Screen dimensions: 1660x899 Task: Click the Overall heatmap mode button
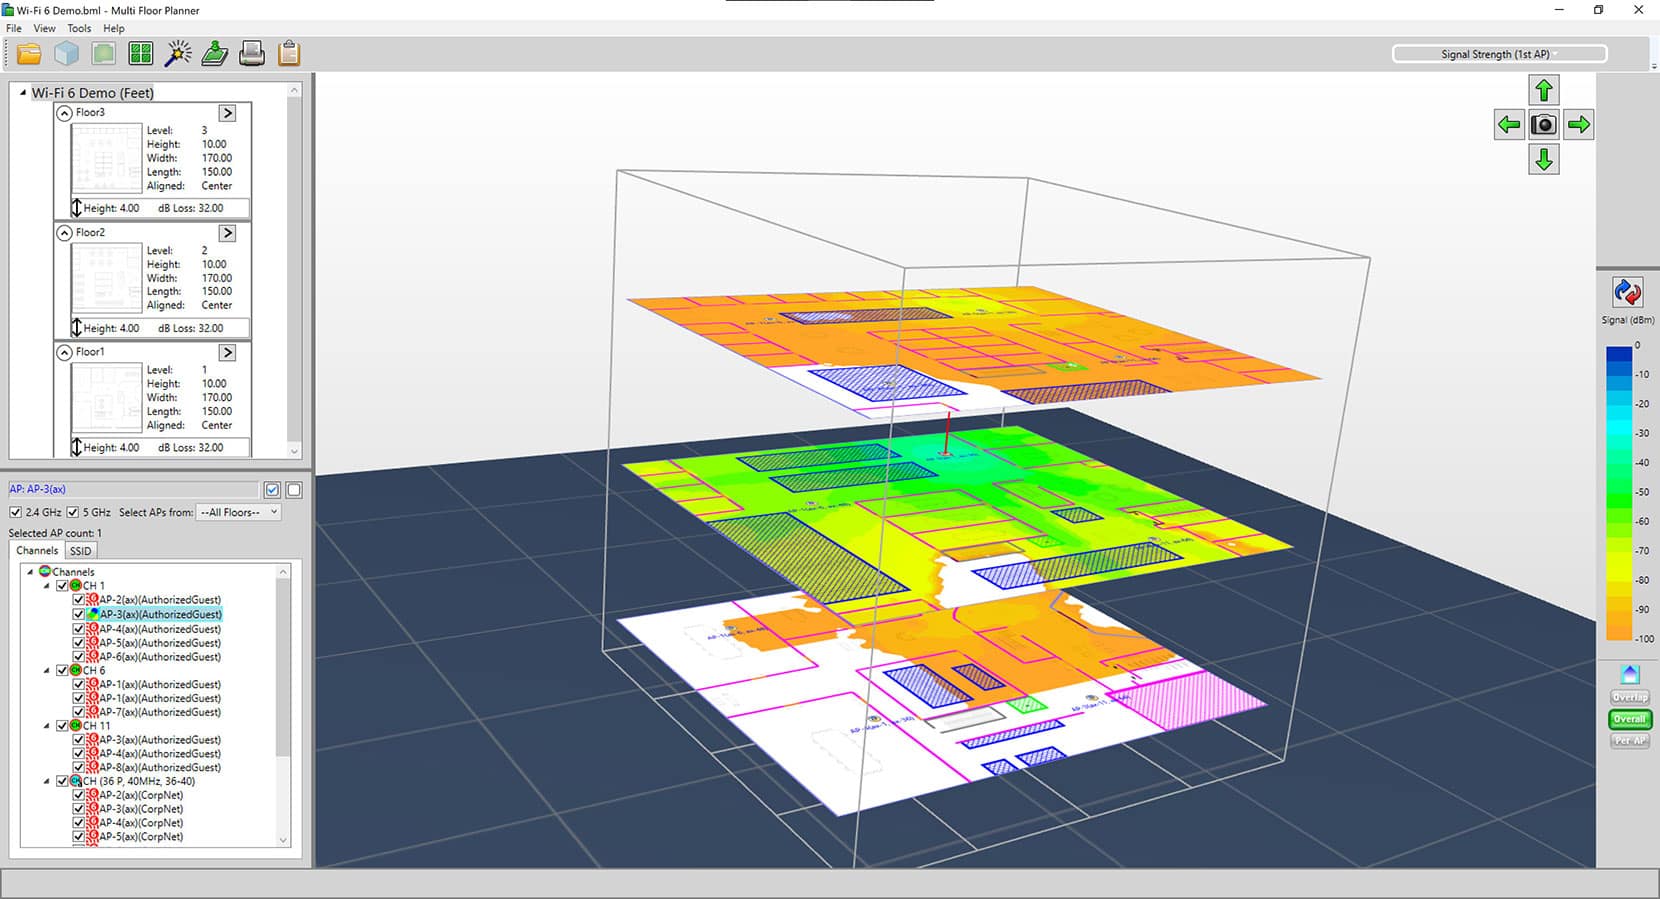[x=1629, y=719]
